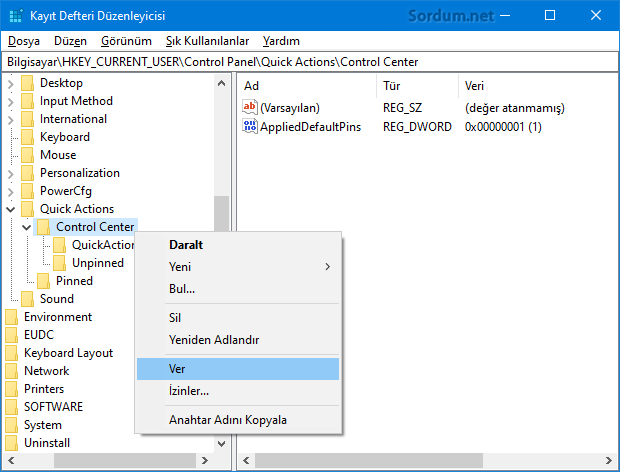Click the Personalization folder icon
The height and width of the screenshot is (472, 620).
point(28,173)
